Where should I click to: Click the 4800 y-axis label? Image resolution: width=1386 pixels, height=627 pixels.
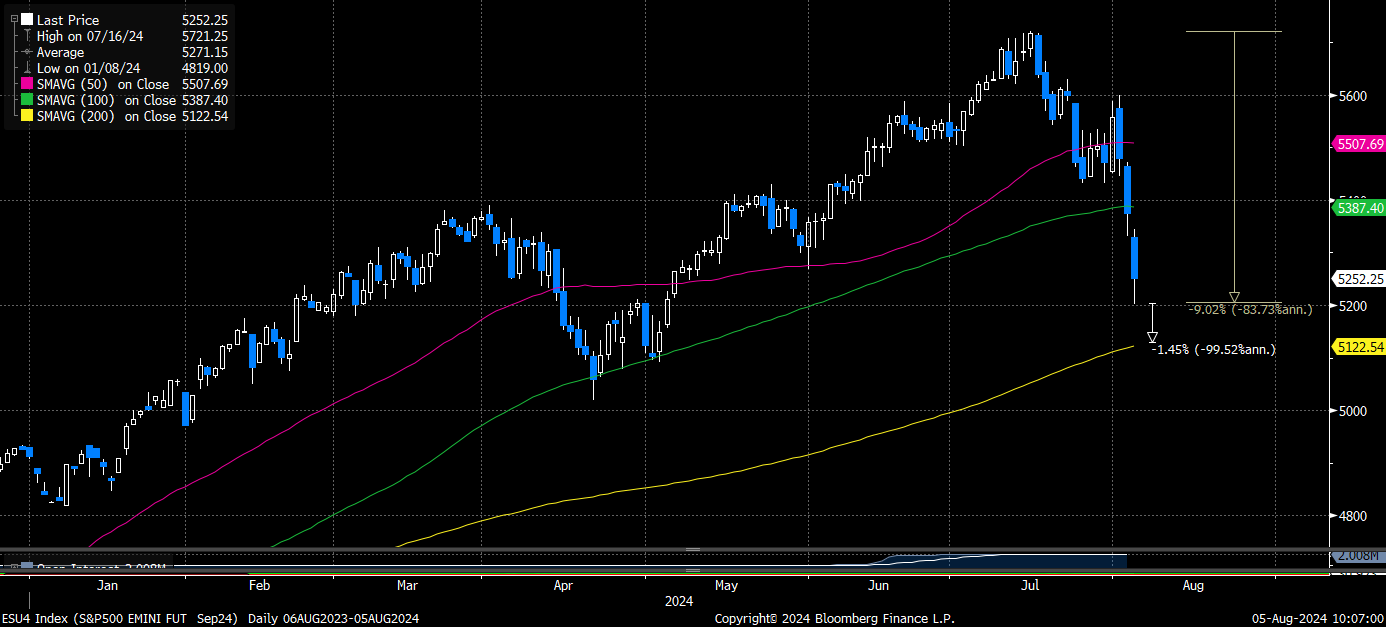point(1352,516)
